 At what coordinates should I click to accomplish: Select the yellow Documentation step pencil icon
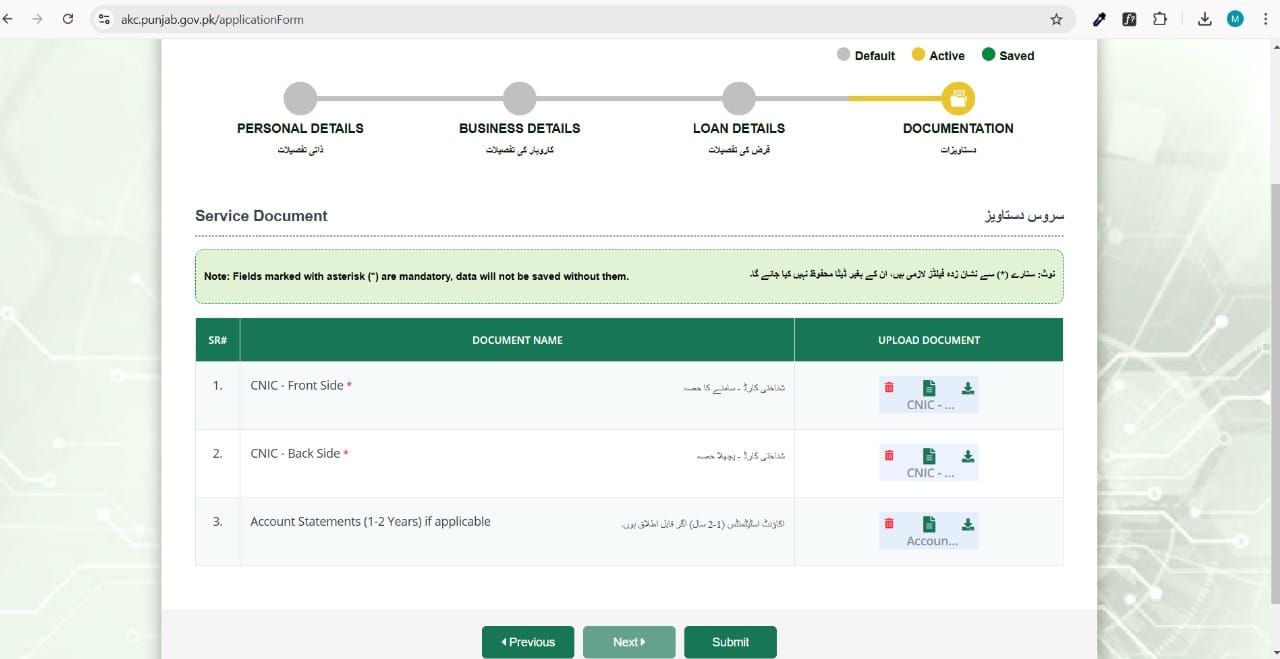tap(957, 97)
